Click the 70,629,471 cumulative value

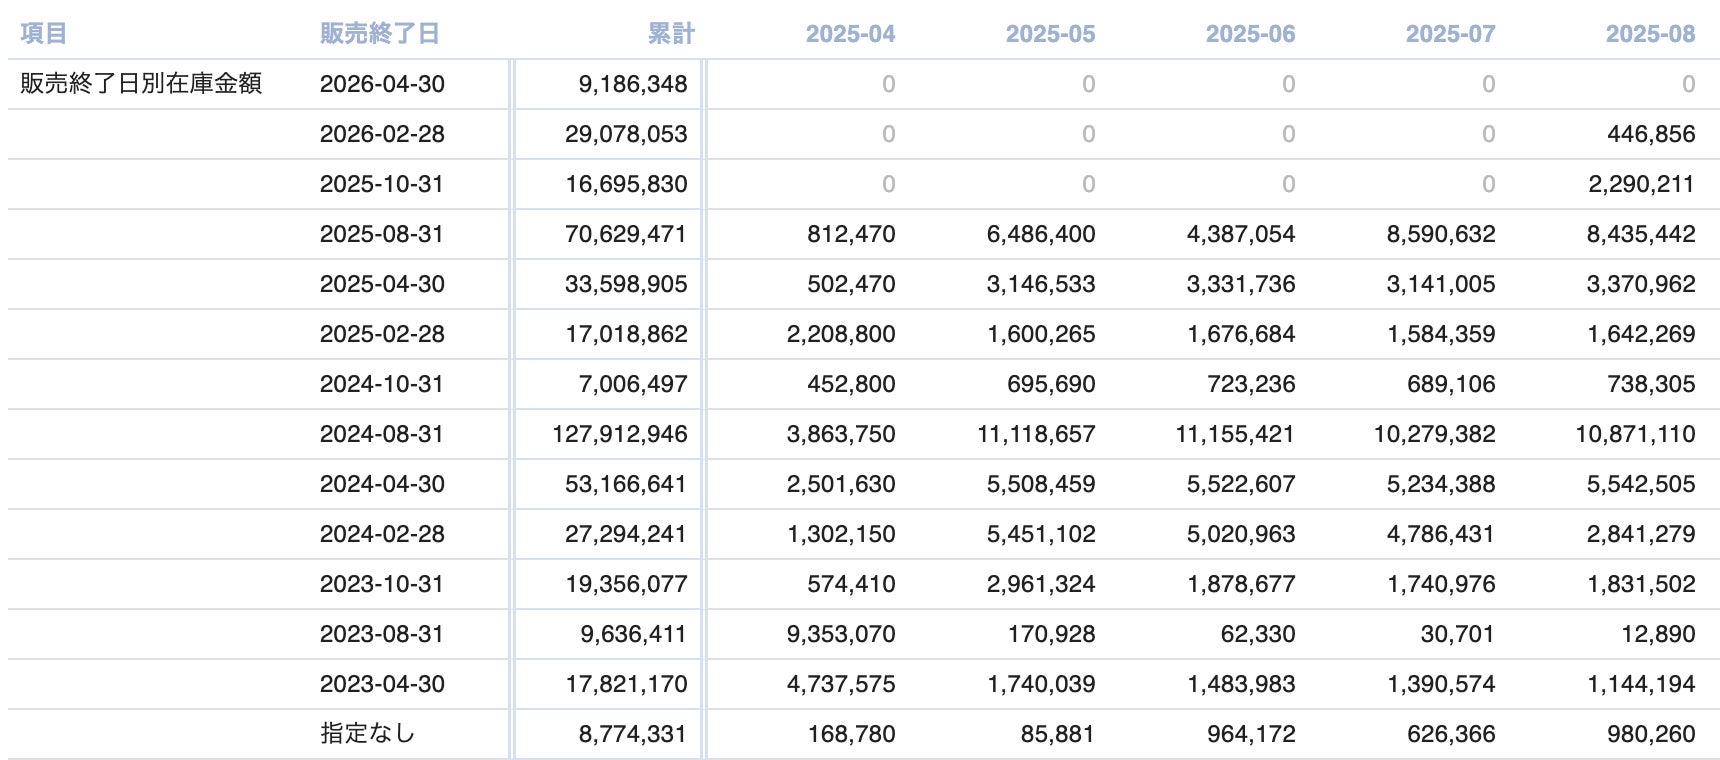625,234
